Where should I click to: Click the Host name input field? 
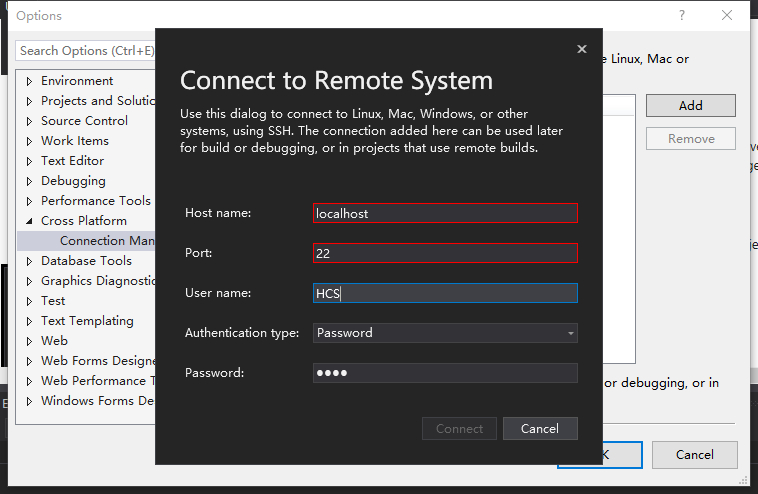pos(445,213)
